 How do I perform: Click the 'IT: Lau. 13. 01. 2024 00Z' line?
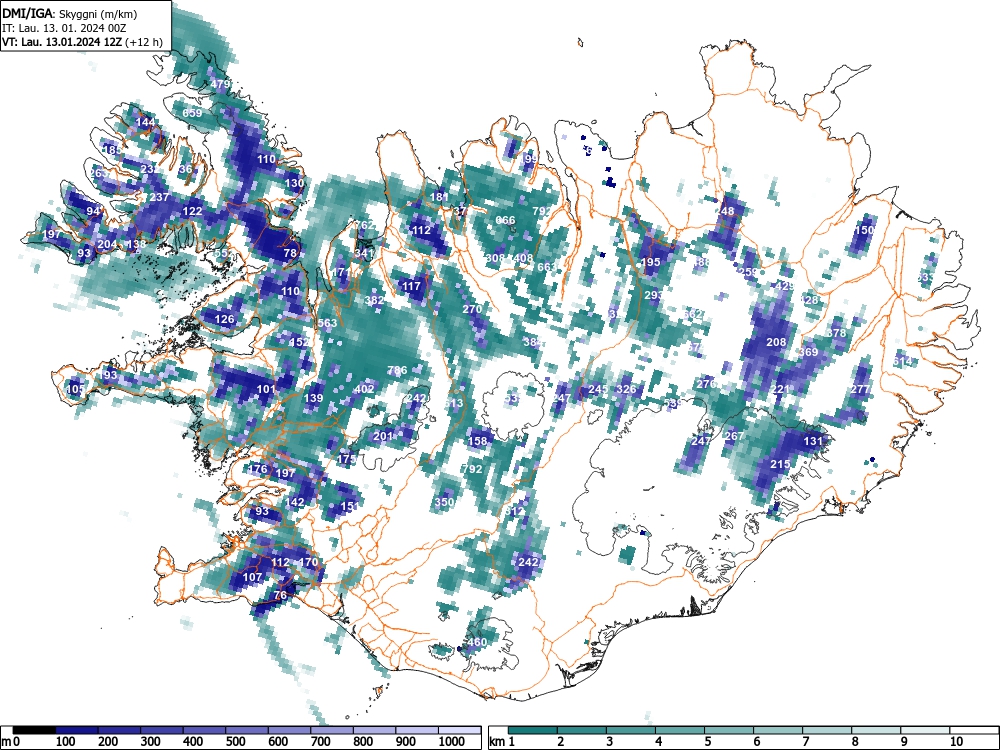click(64, 28)
